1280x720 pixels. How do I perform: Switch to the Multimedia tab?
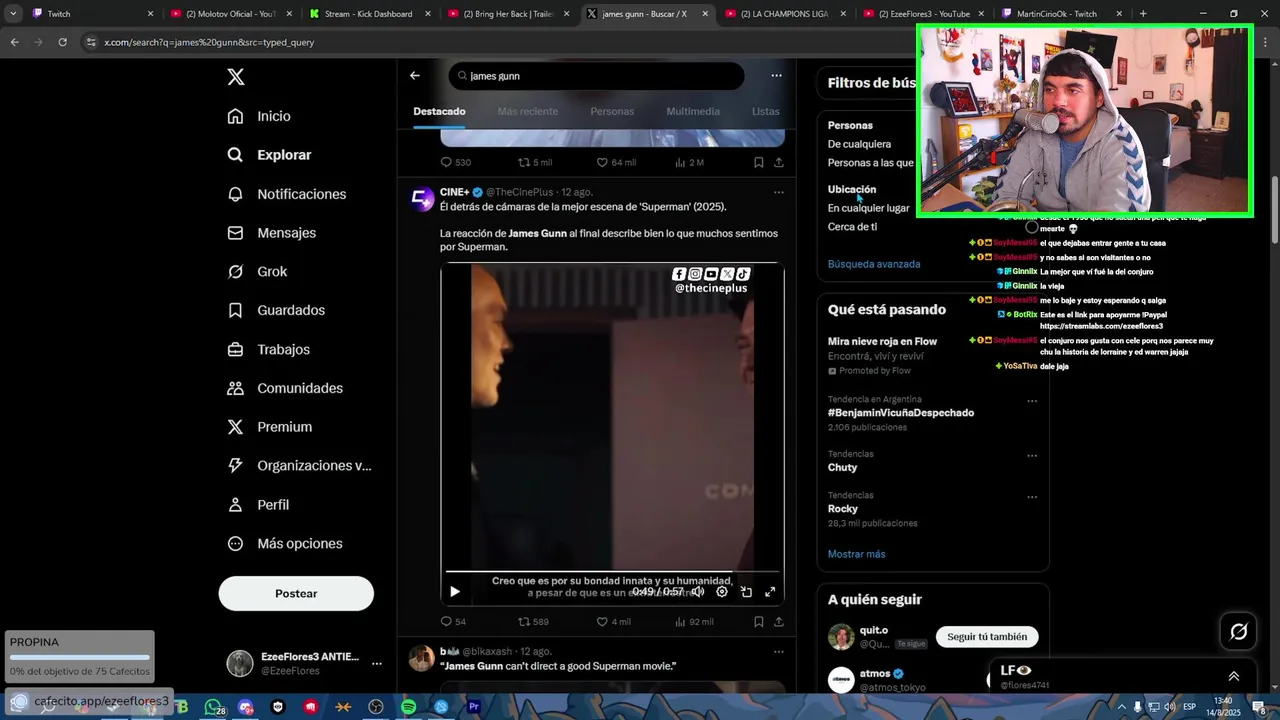coord(693,111)
